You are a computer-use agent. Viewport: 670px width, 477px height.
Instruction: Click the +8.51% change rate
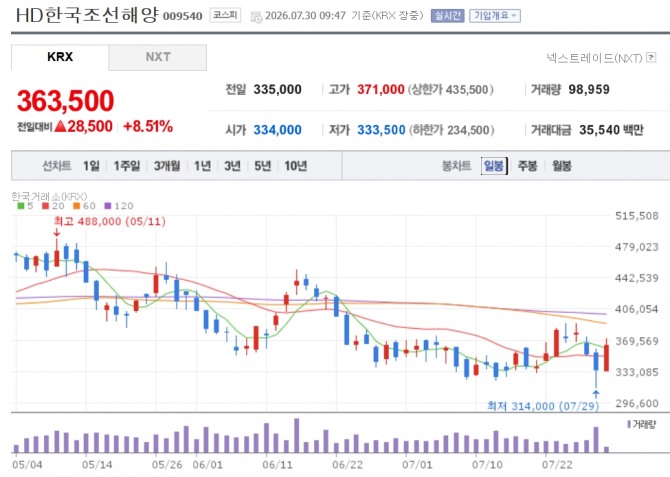click(x=148, y=127)
